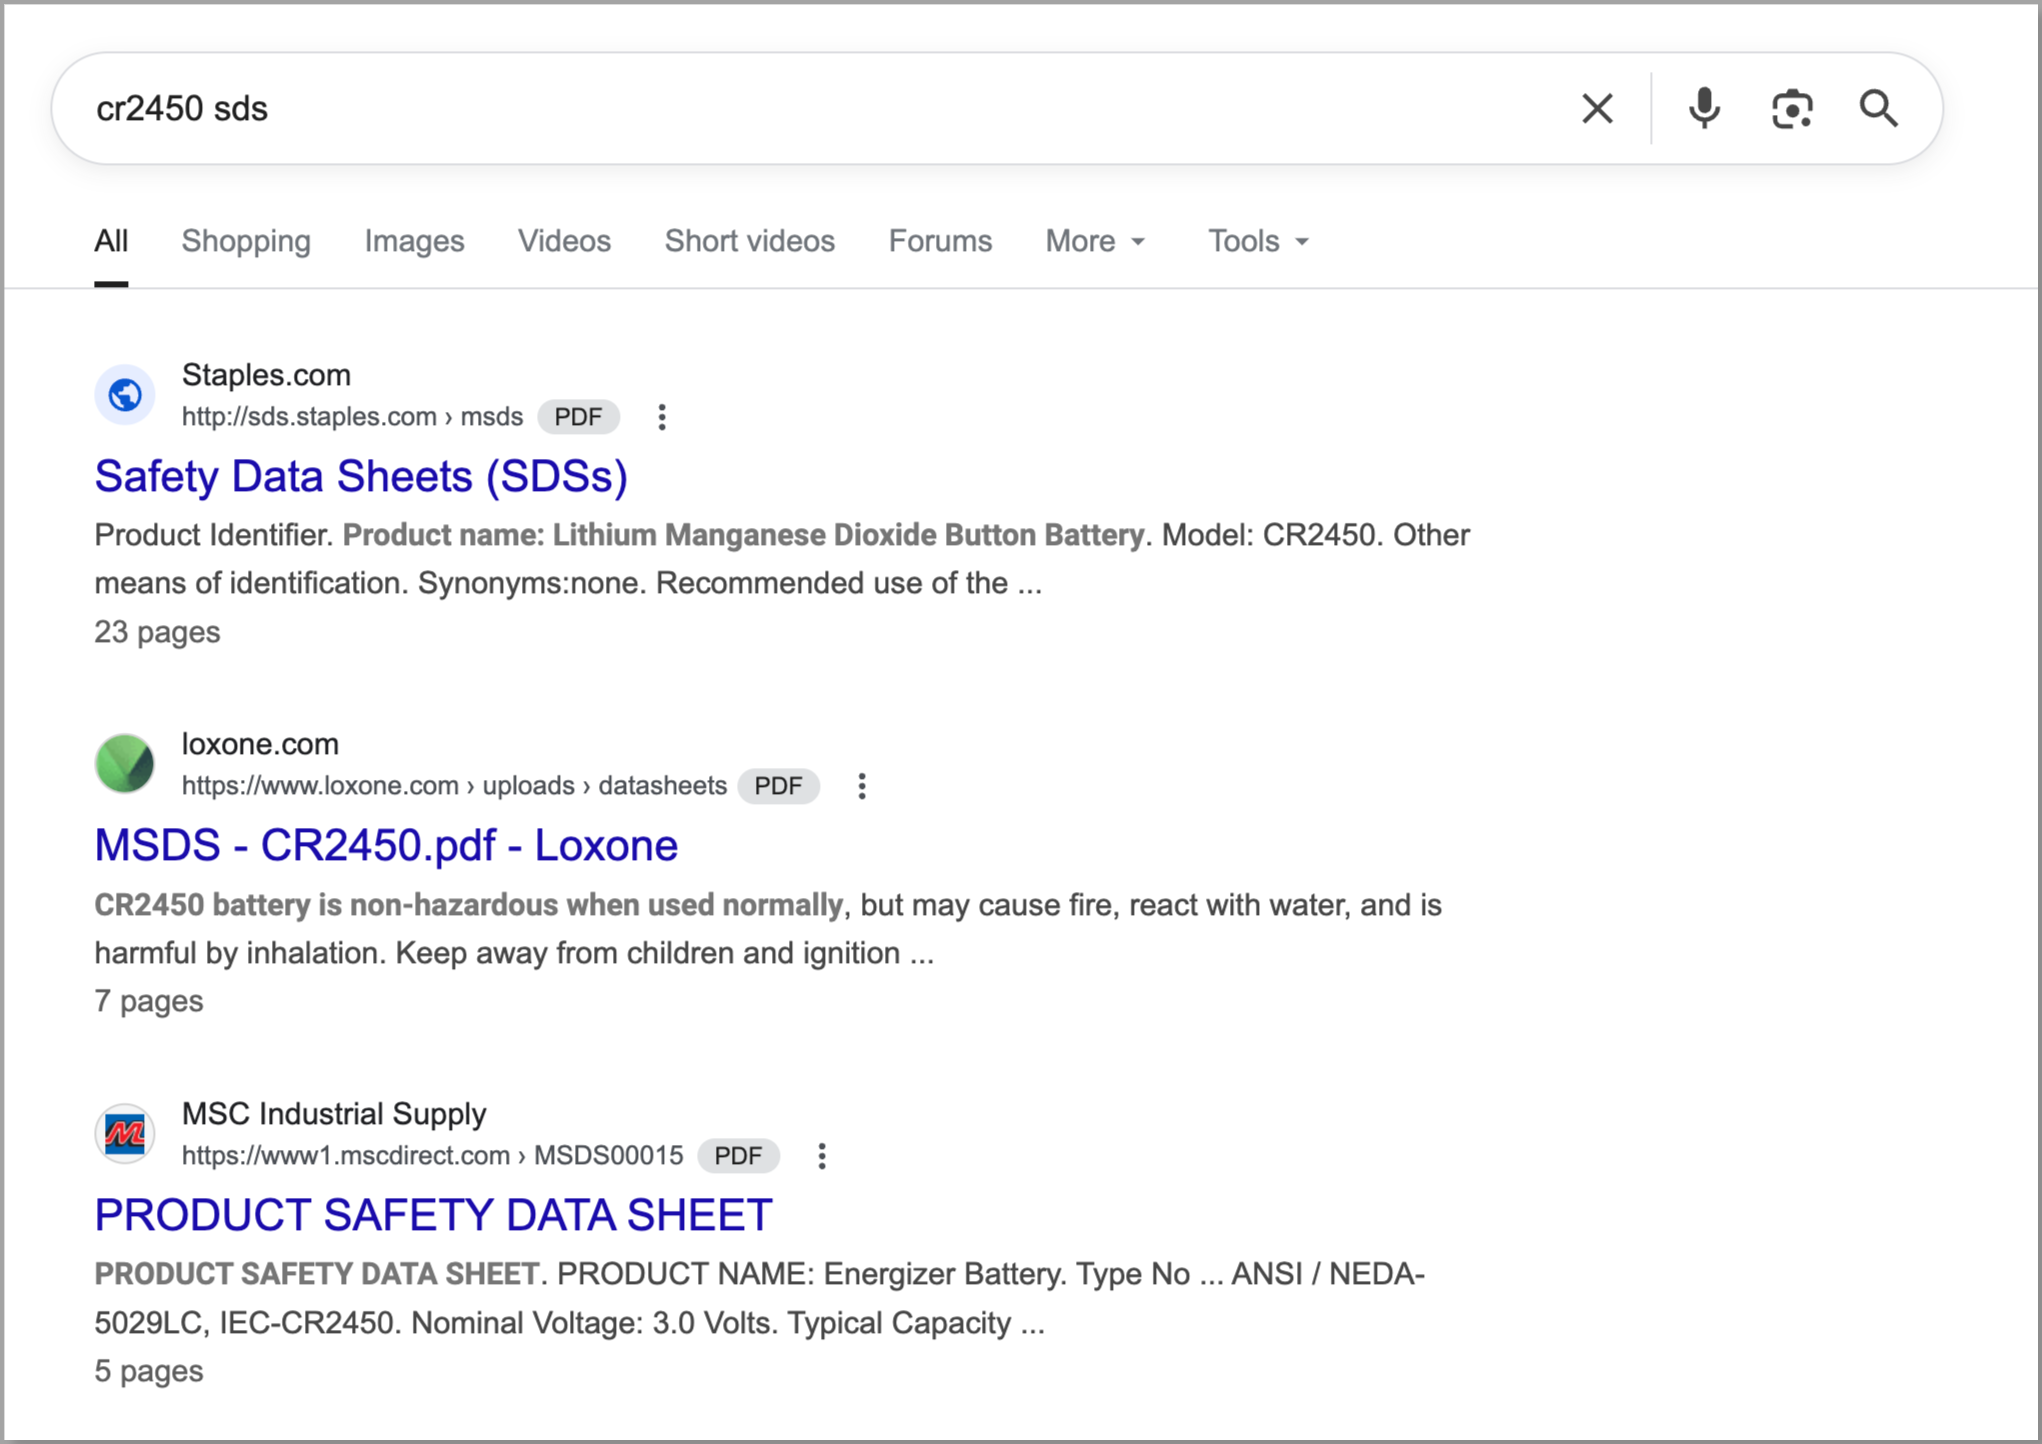Start voice search with microphone icon
This screenshot has height=1444, width=2042.
(x=1704, y=108)
